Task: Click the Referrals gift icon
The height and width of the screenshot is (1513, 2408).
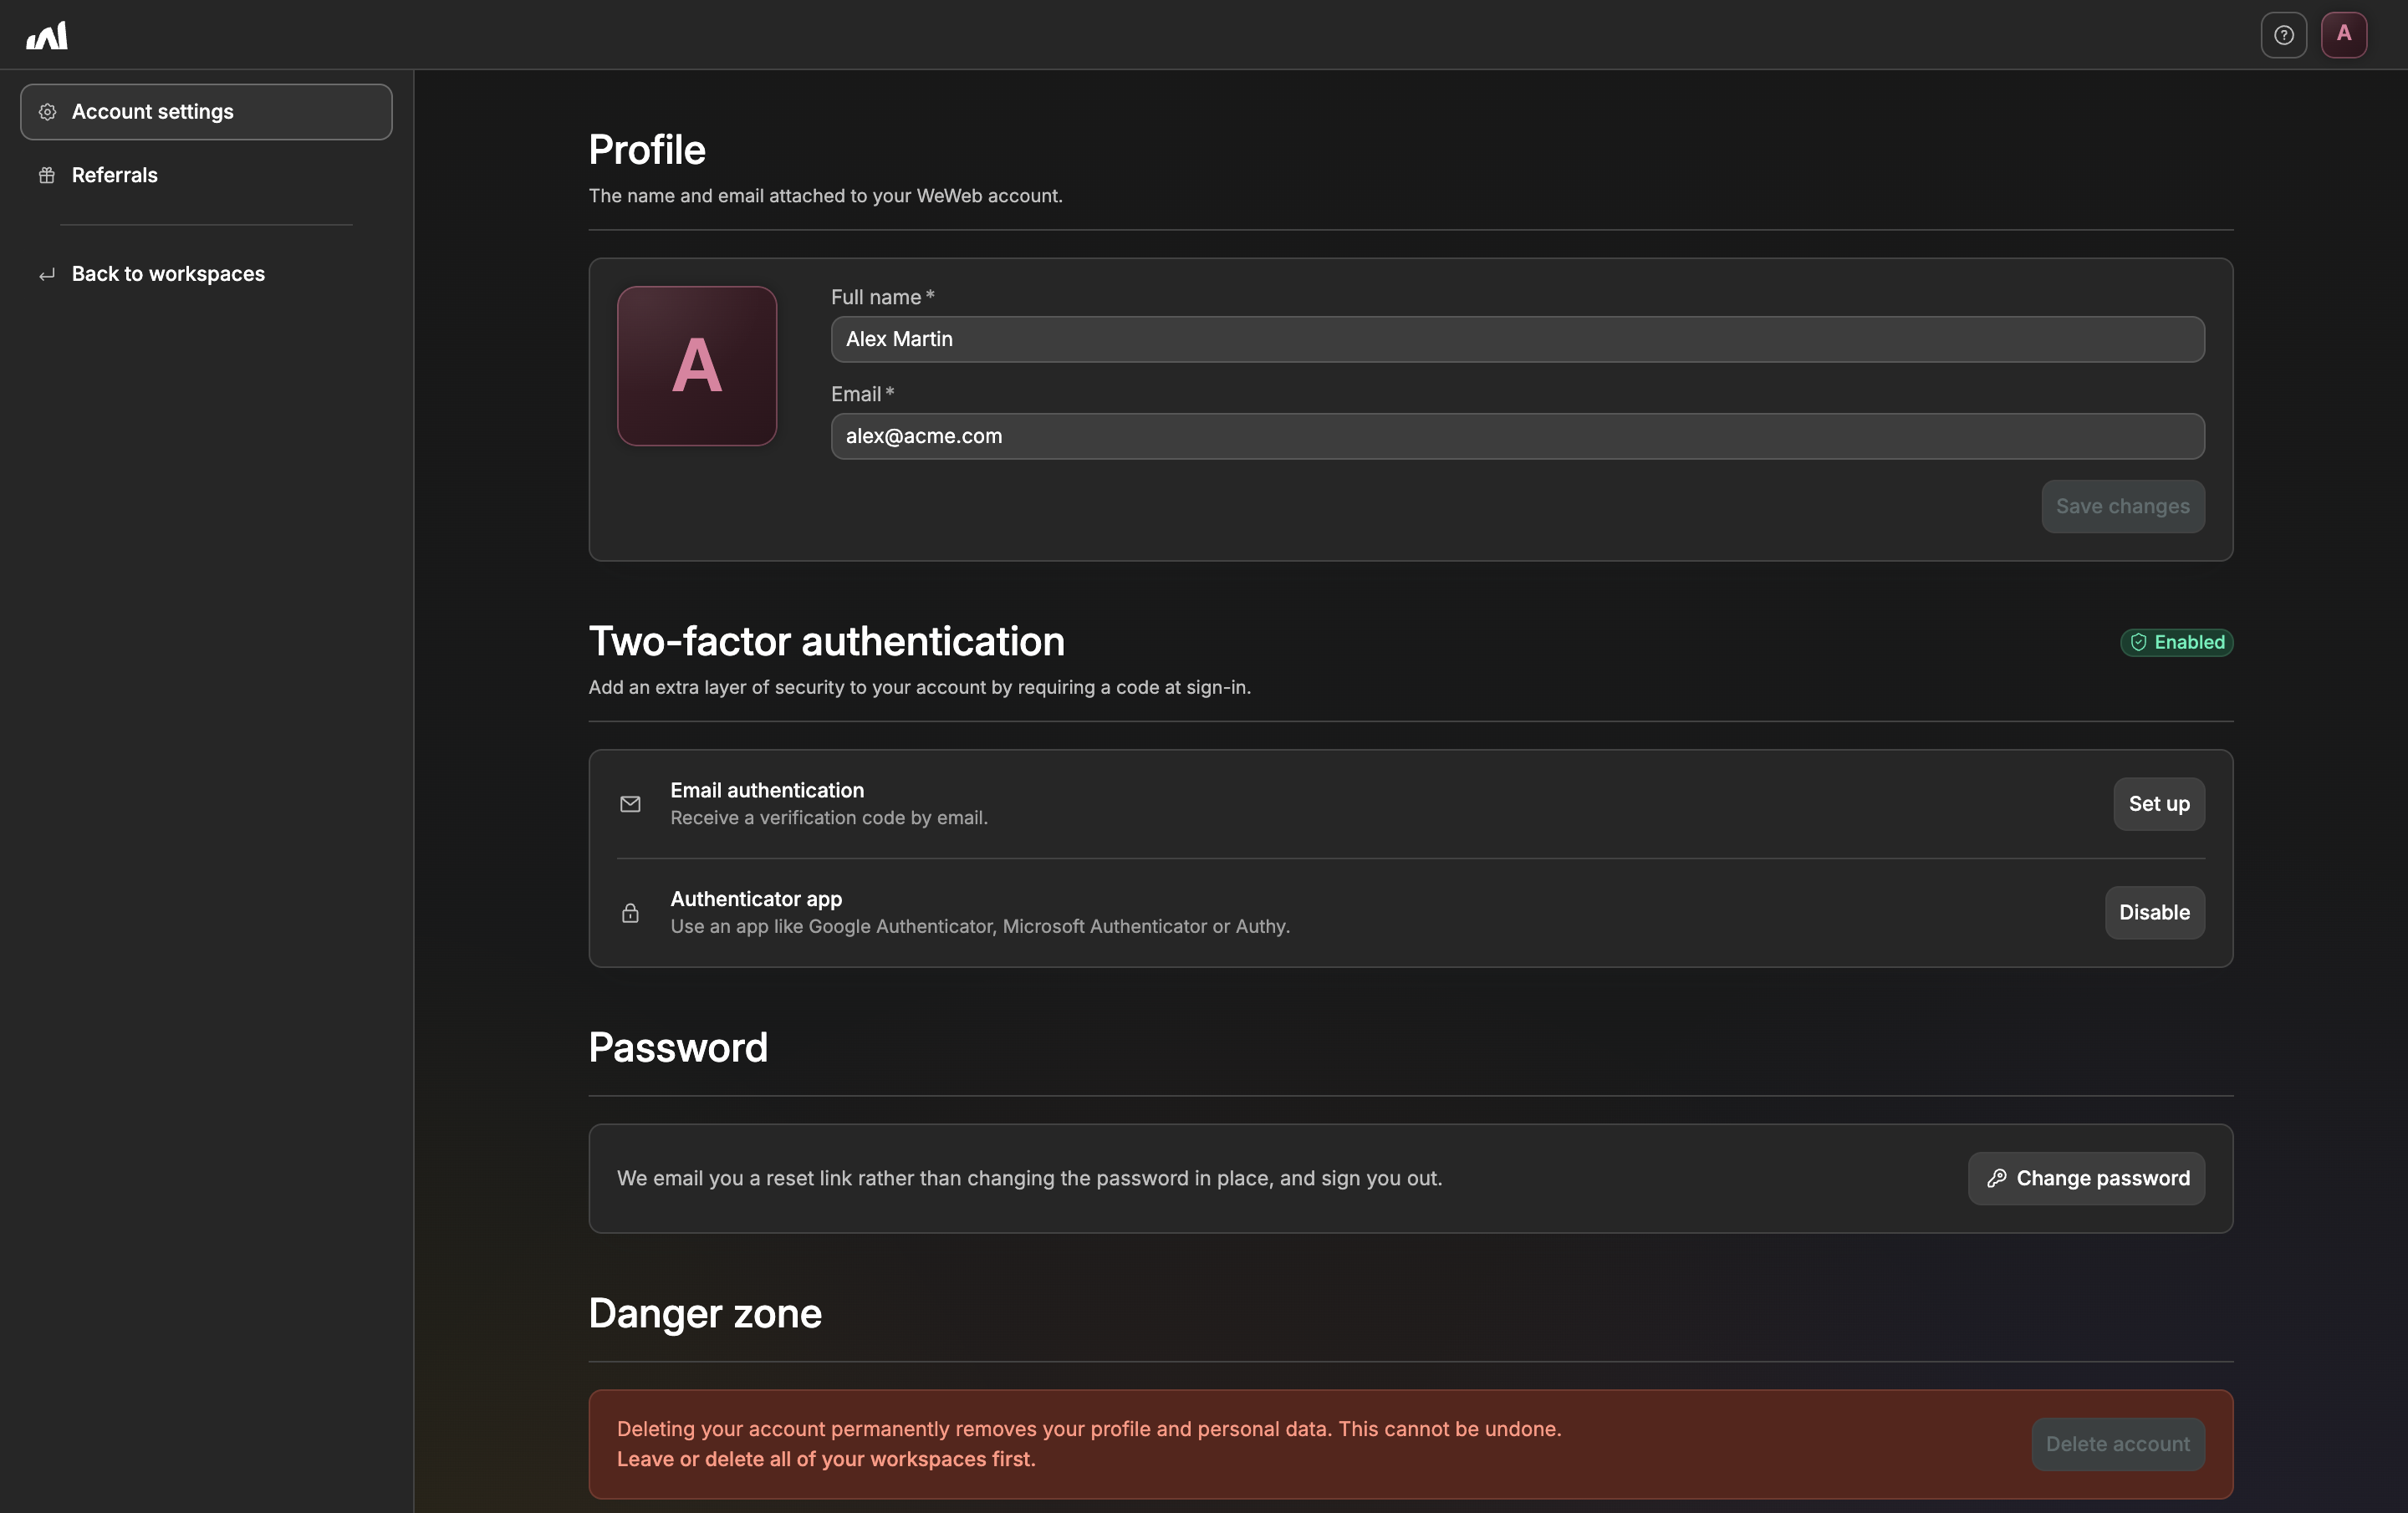Action: 47,175
